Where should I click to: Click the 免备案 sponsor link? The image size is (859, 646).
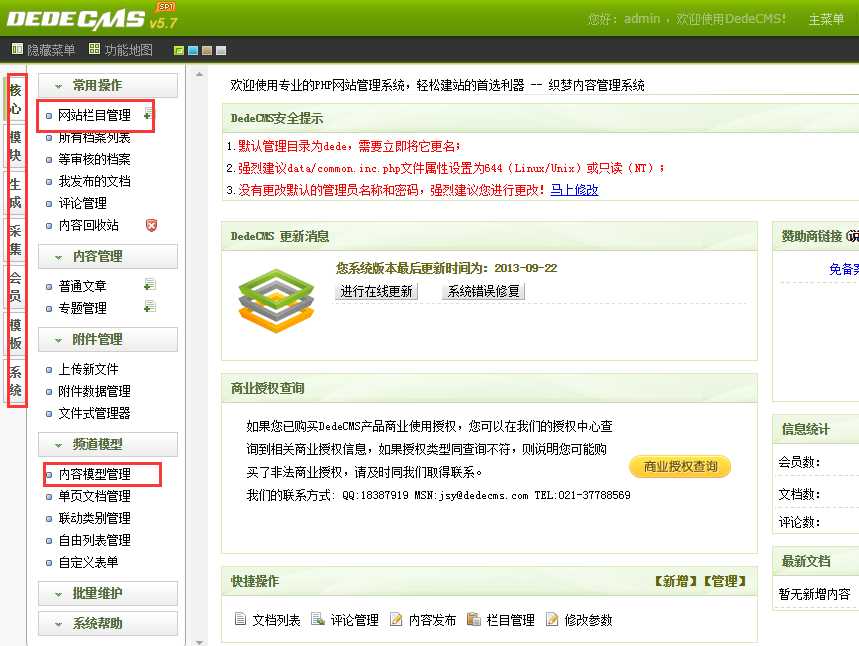tap(844, 269)
